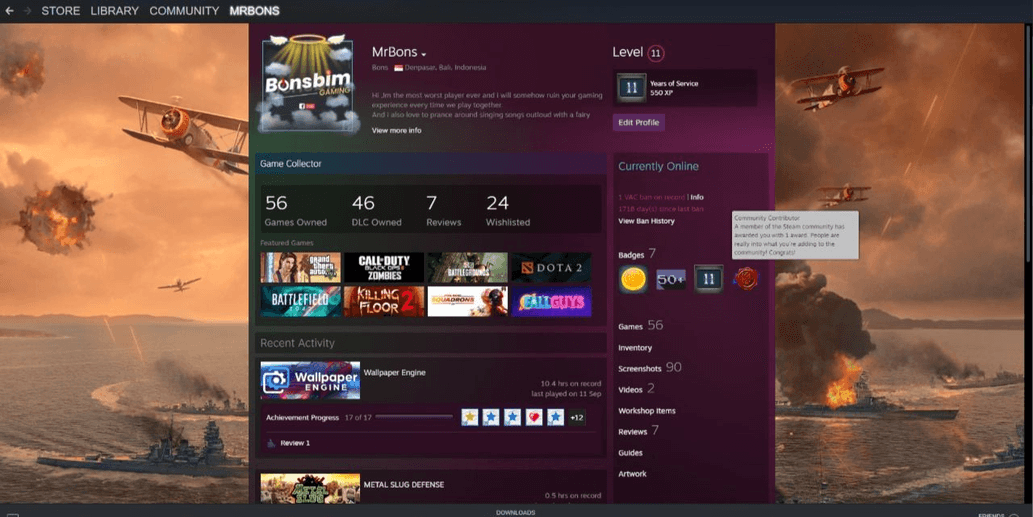This screenshot has width=1033, height=517.
Task: Open the Guides link
Action: (630, 453)
